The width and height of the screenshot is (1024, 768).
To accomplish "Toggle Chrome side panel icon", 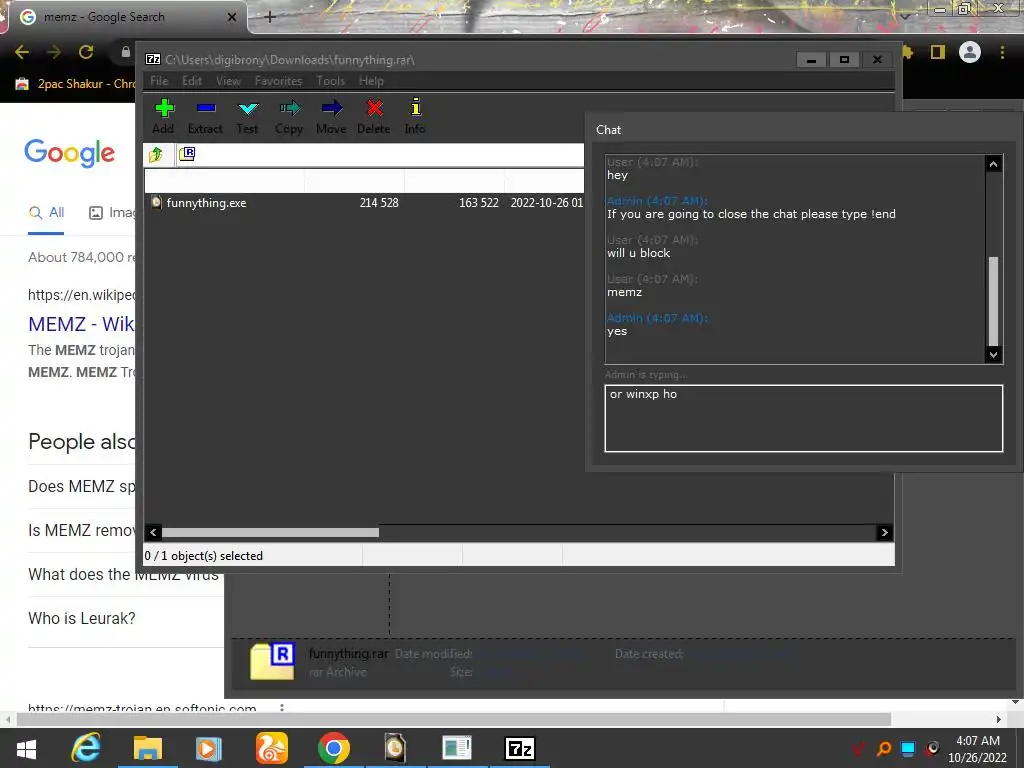I will click(x=938, y=52).
